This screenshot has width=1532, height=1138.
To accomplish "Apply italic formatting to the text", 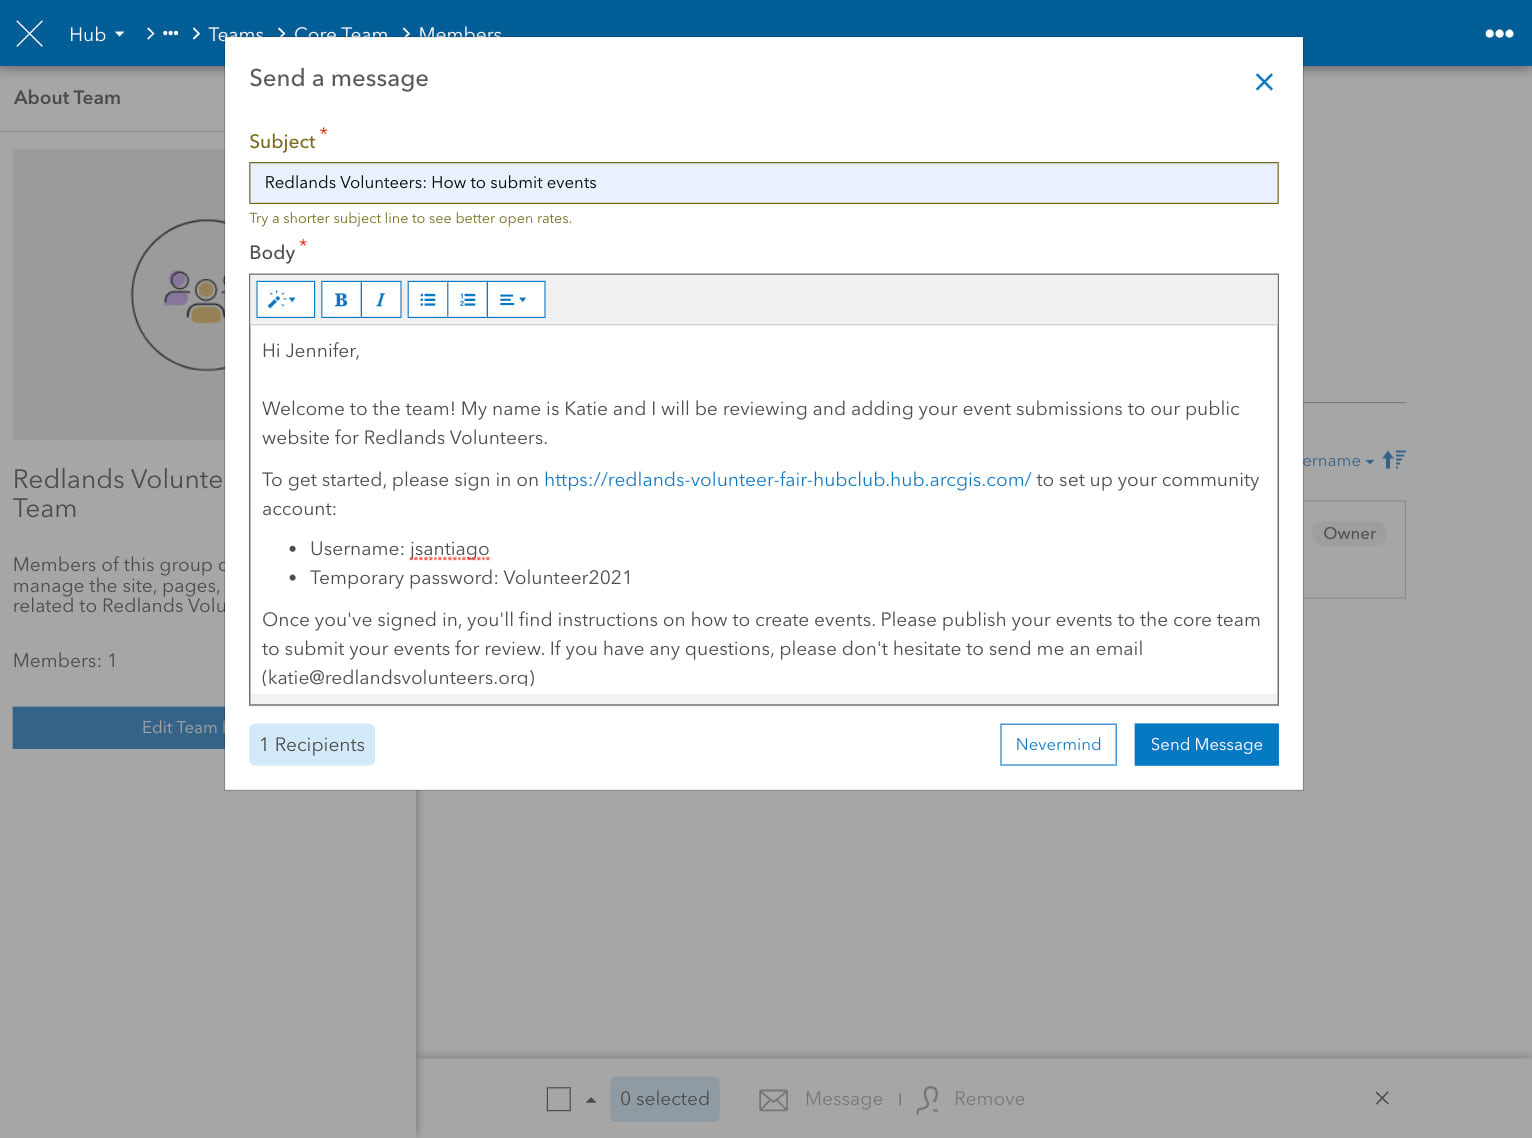I will click(380, 299).
